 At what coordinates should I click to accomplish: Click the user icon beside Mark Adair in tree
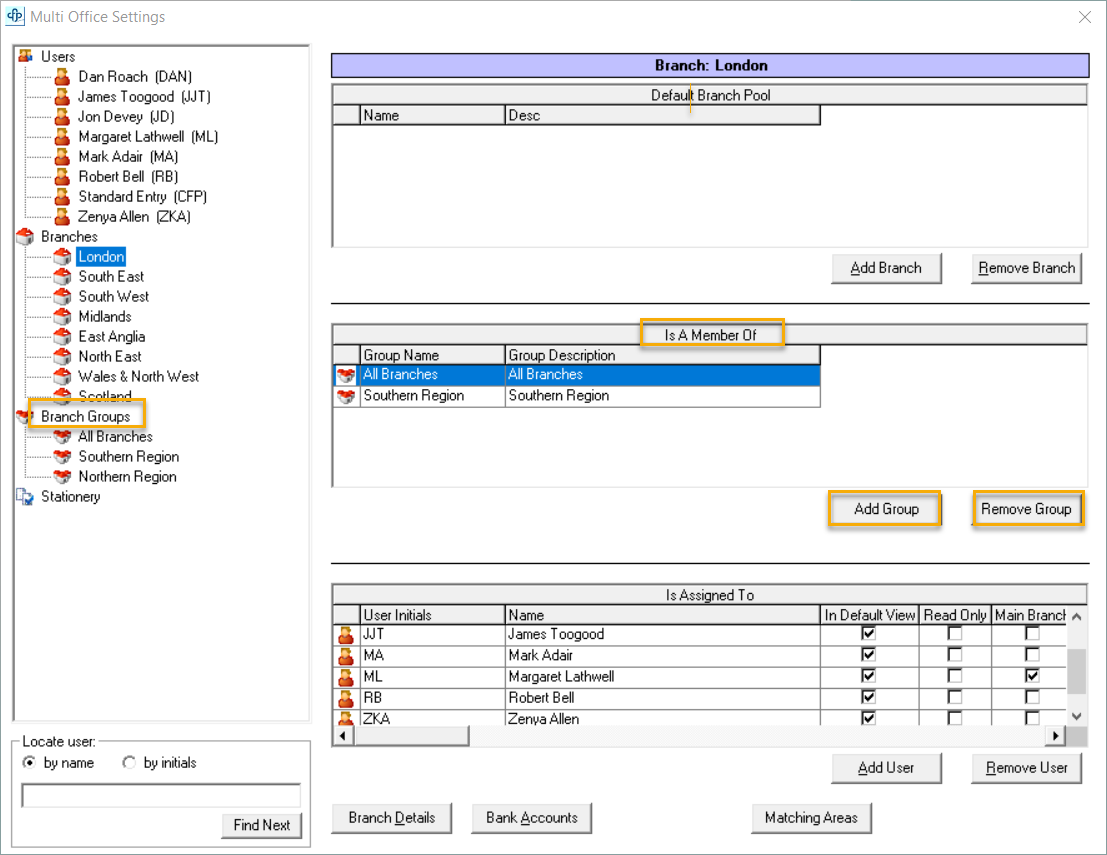tap(63, 156)
